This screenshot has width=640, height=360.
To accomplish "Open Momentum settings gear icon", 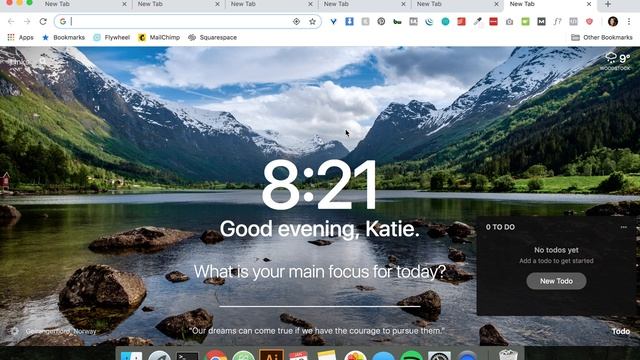I will click(14, 331).
